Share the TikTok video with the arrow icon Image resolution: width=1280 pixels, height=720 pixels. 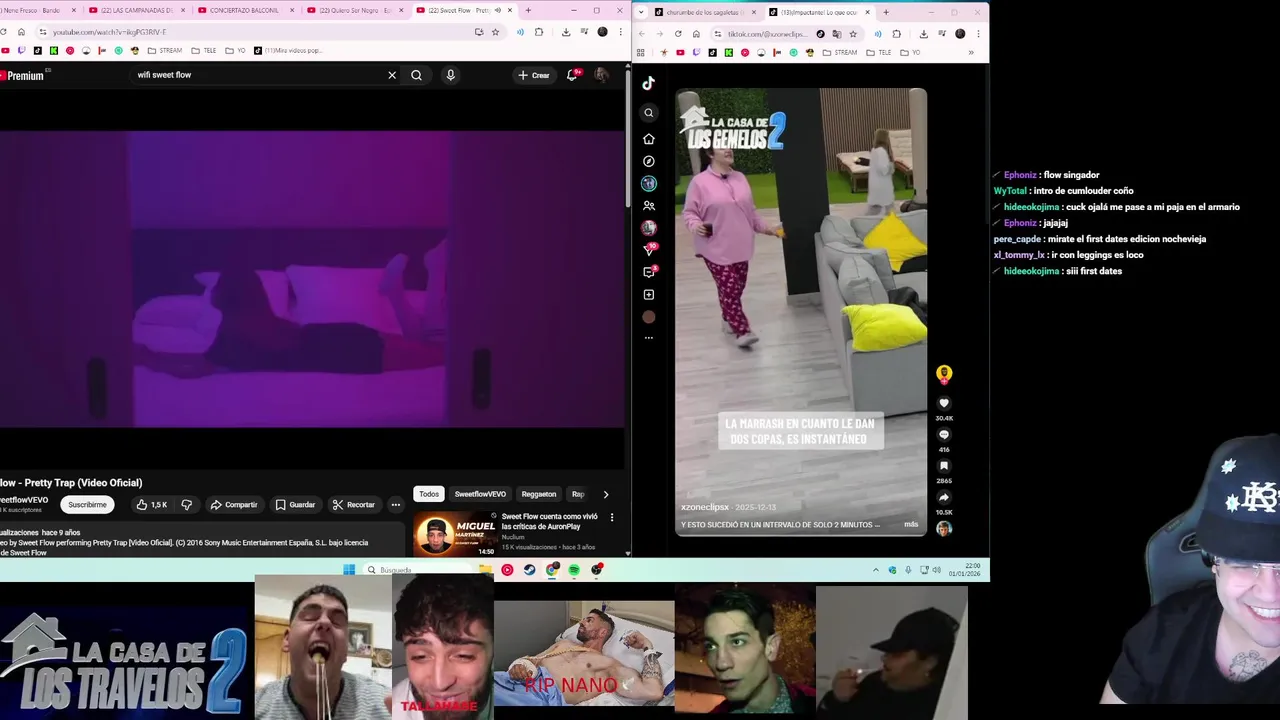click(944, 497)
